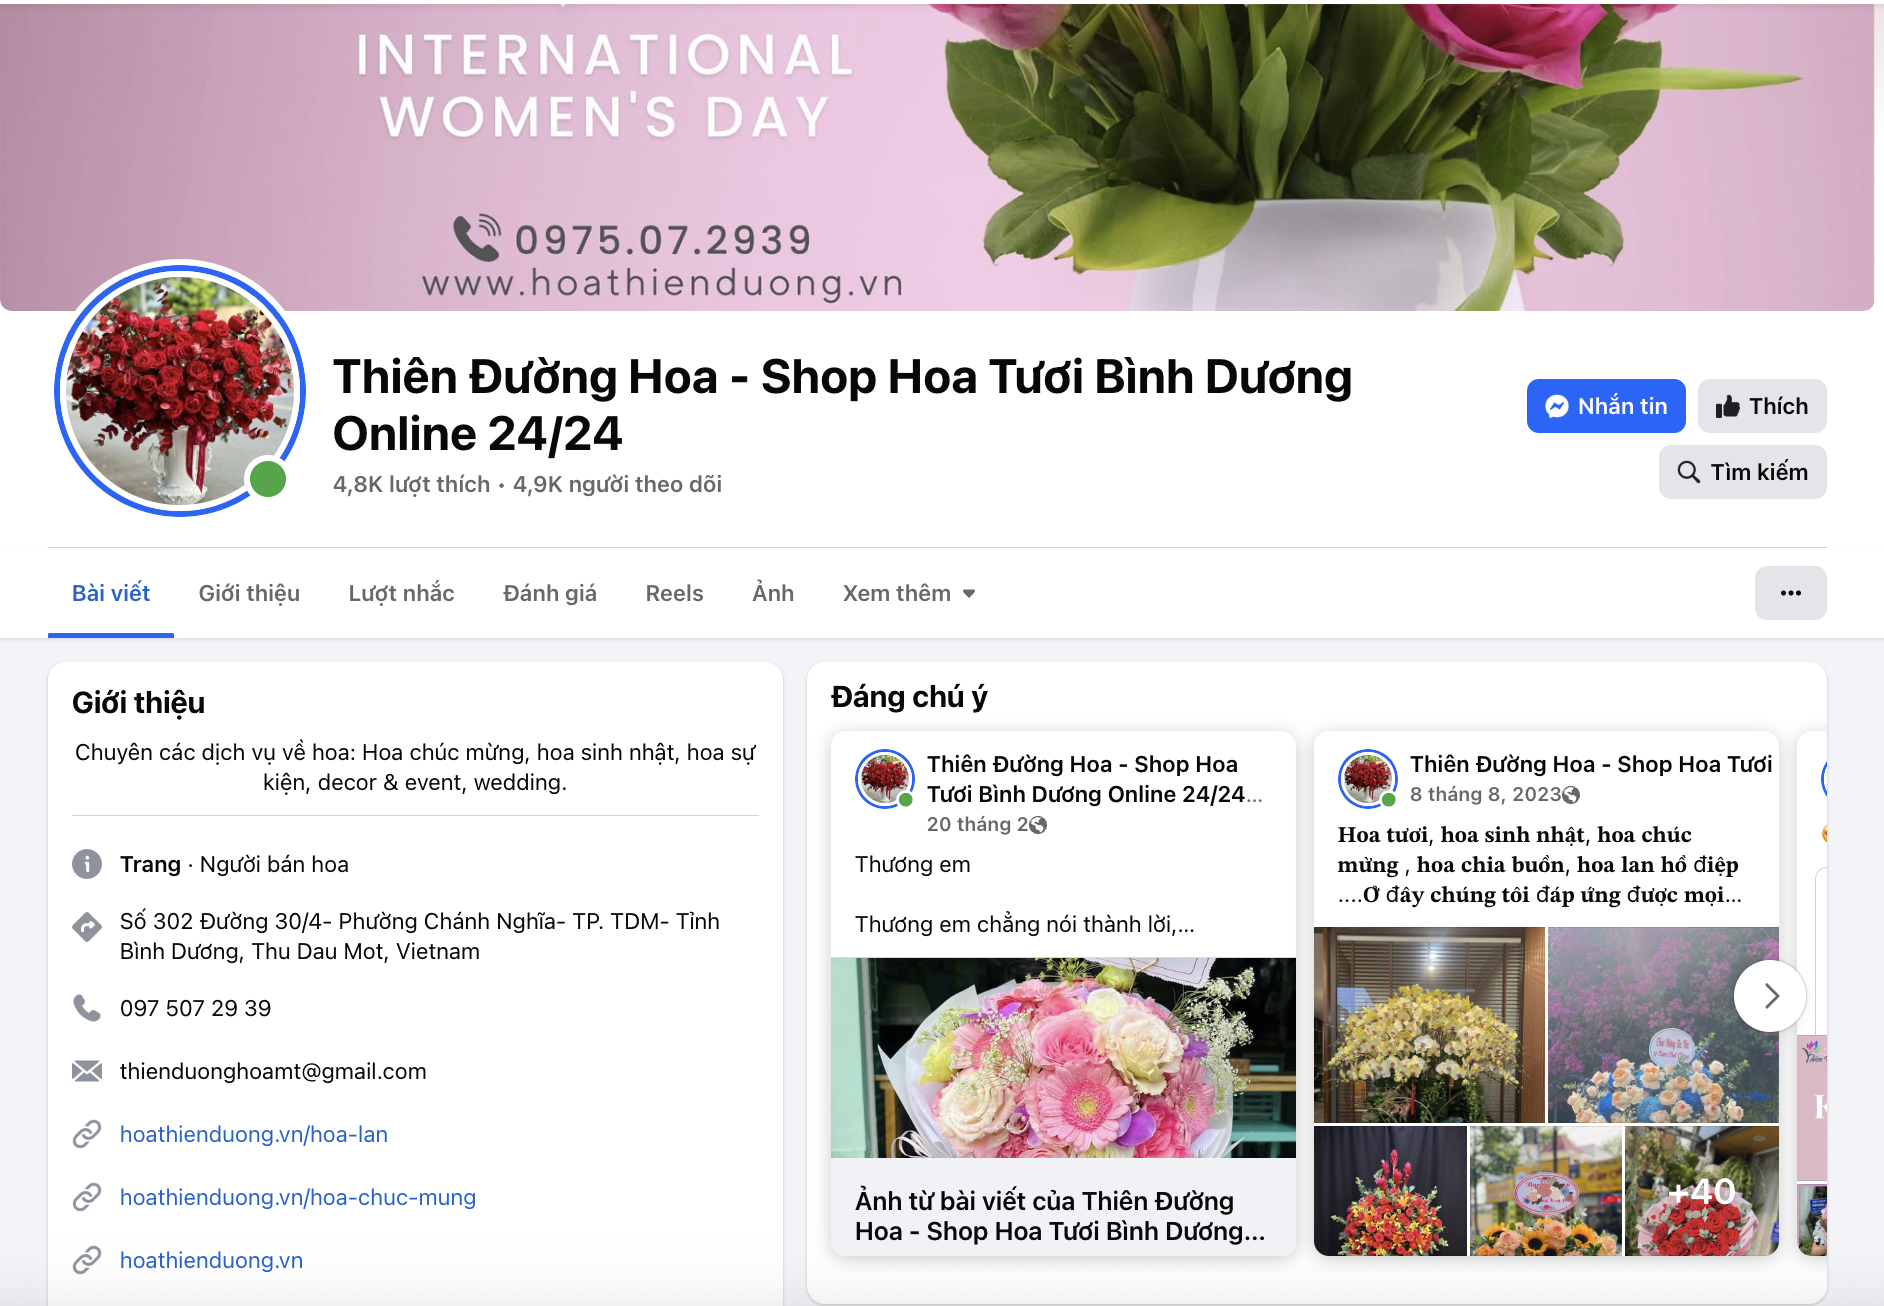Click the 4,9K người theo dõi count

click(617, 484)
